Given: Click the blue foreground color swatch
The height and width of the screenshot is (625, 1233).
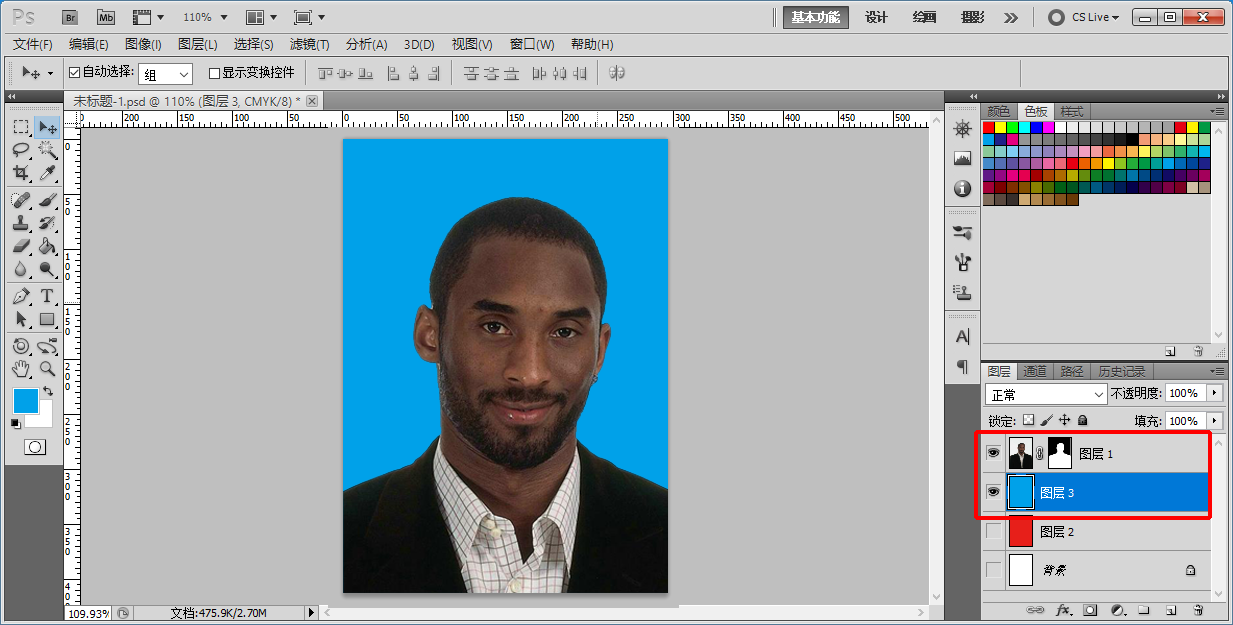Looking at the screenshot, I should click(25, 401).
